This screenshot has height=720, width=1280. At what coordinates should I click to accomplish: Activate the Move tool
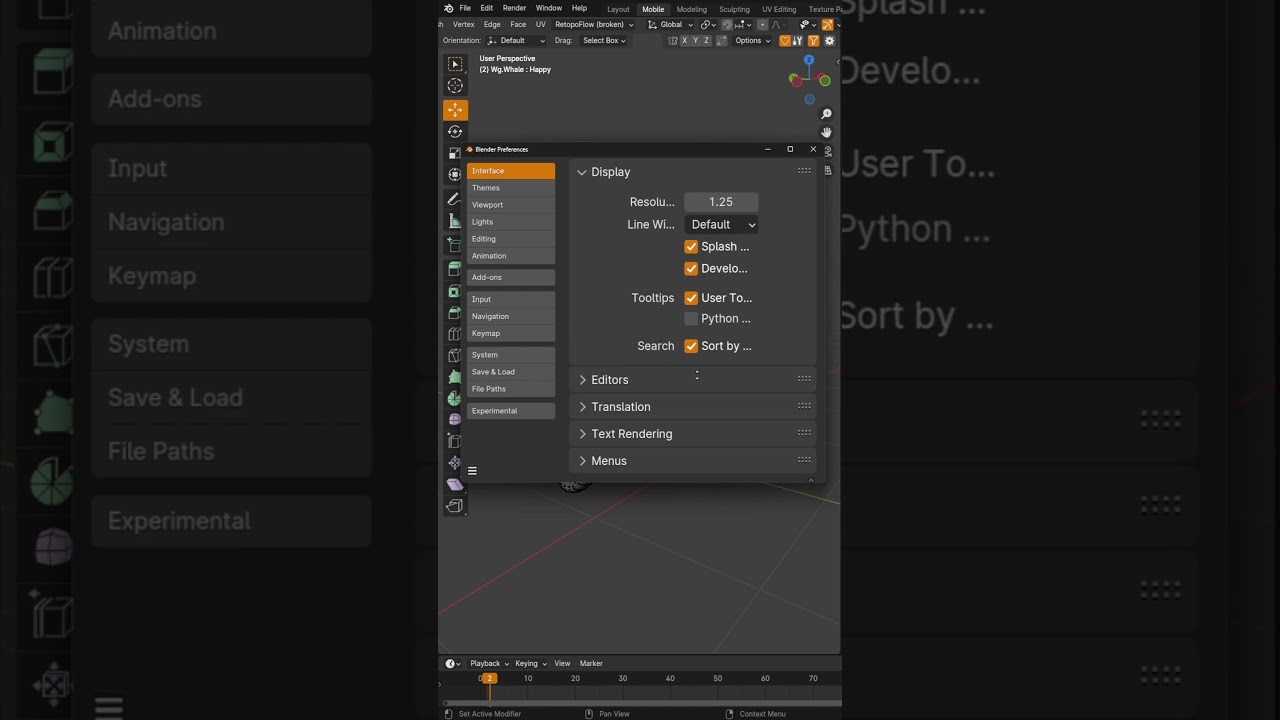(x=455, y=110)
